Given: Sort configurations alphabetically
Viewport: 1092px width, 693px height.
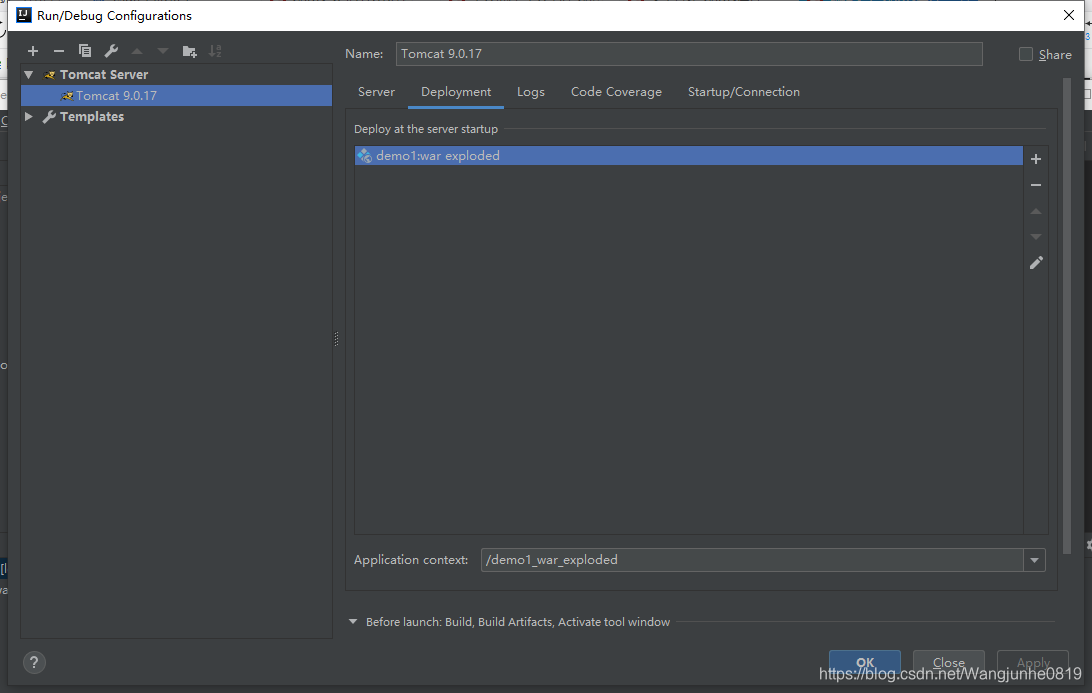Looking at the screenshot, I should tap(215, 51).
